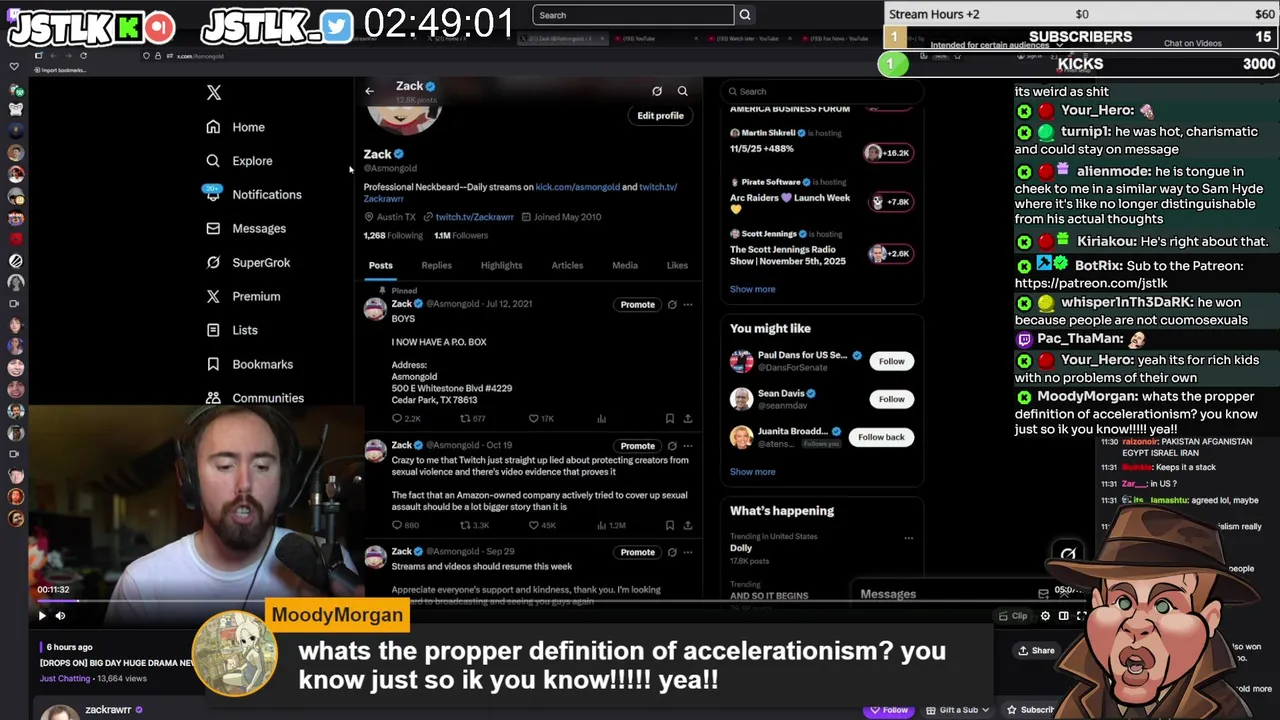Promote the Sep 29 post

click(637, 552)
